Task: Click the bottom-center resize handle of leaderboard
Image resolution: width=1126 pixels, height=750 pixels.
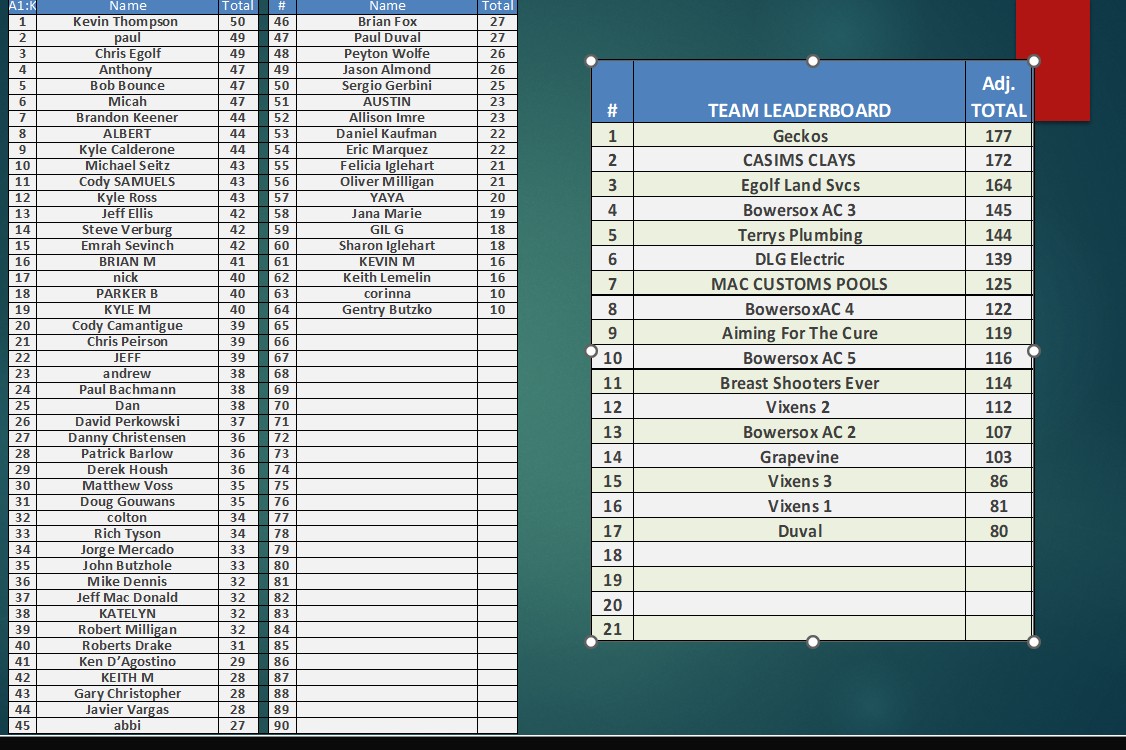Action: (812, 641)
